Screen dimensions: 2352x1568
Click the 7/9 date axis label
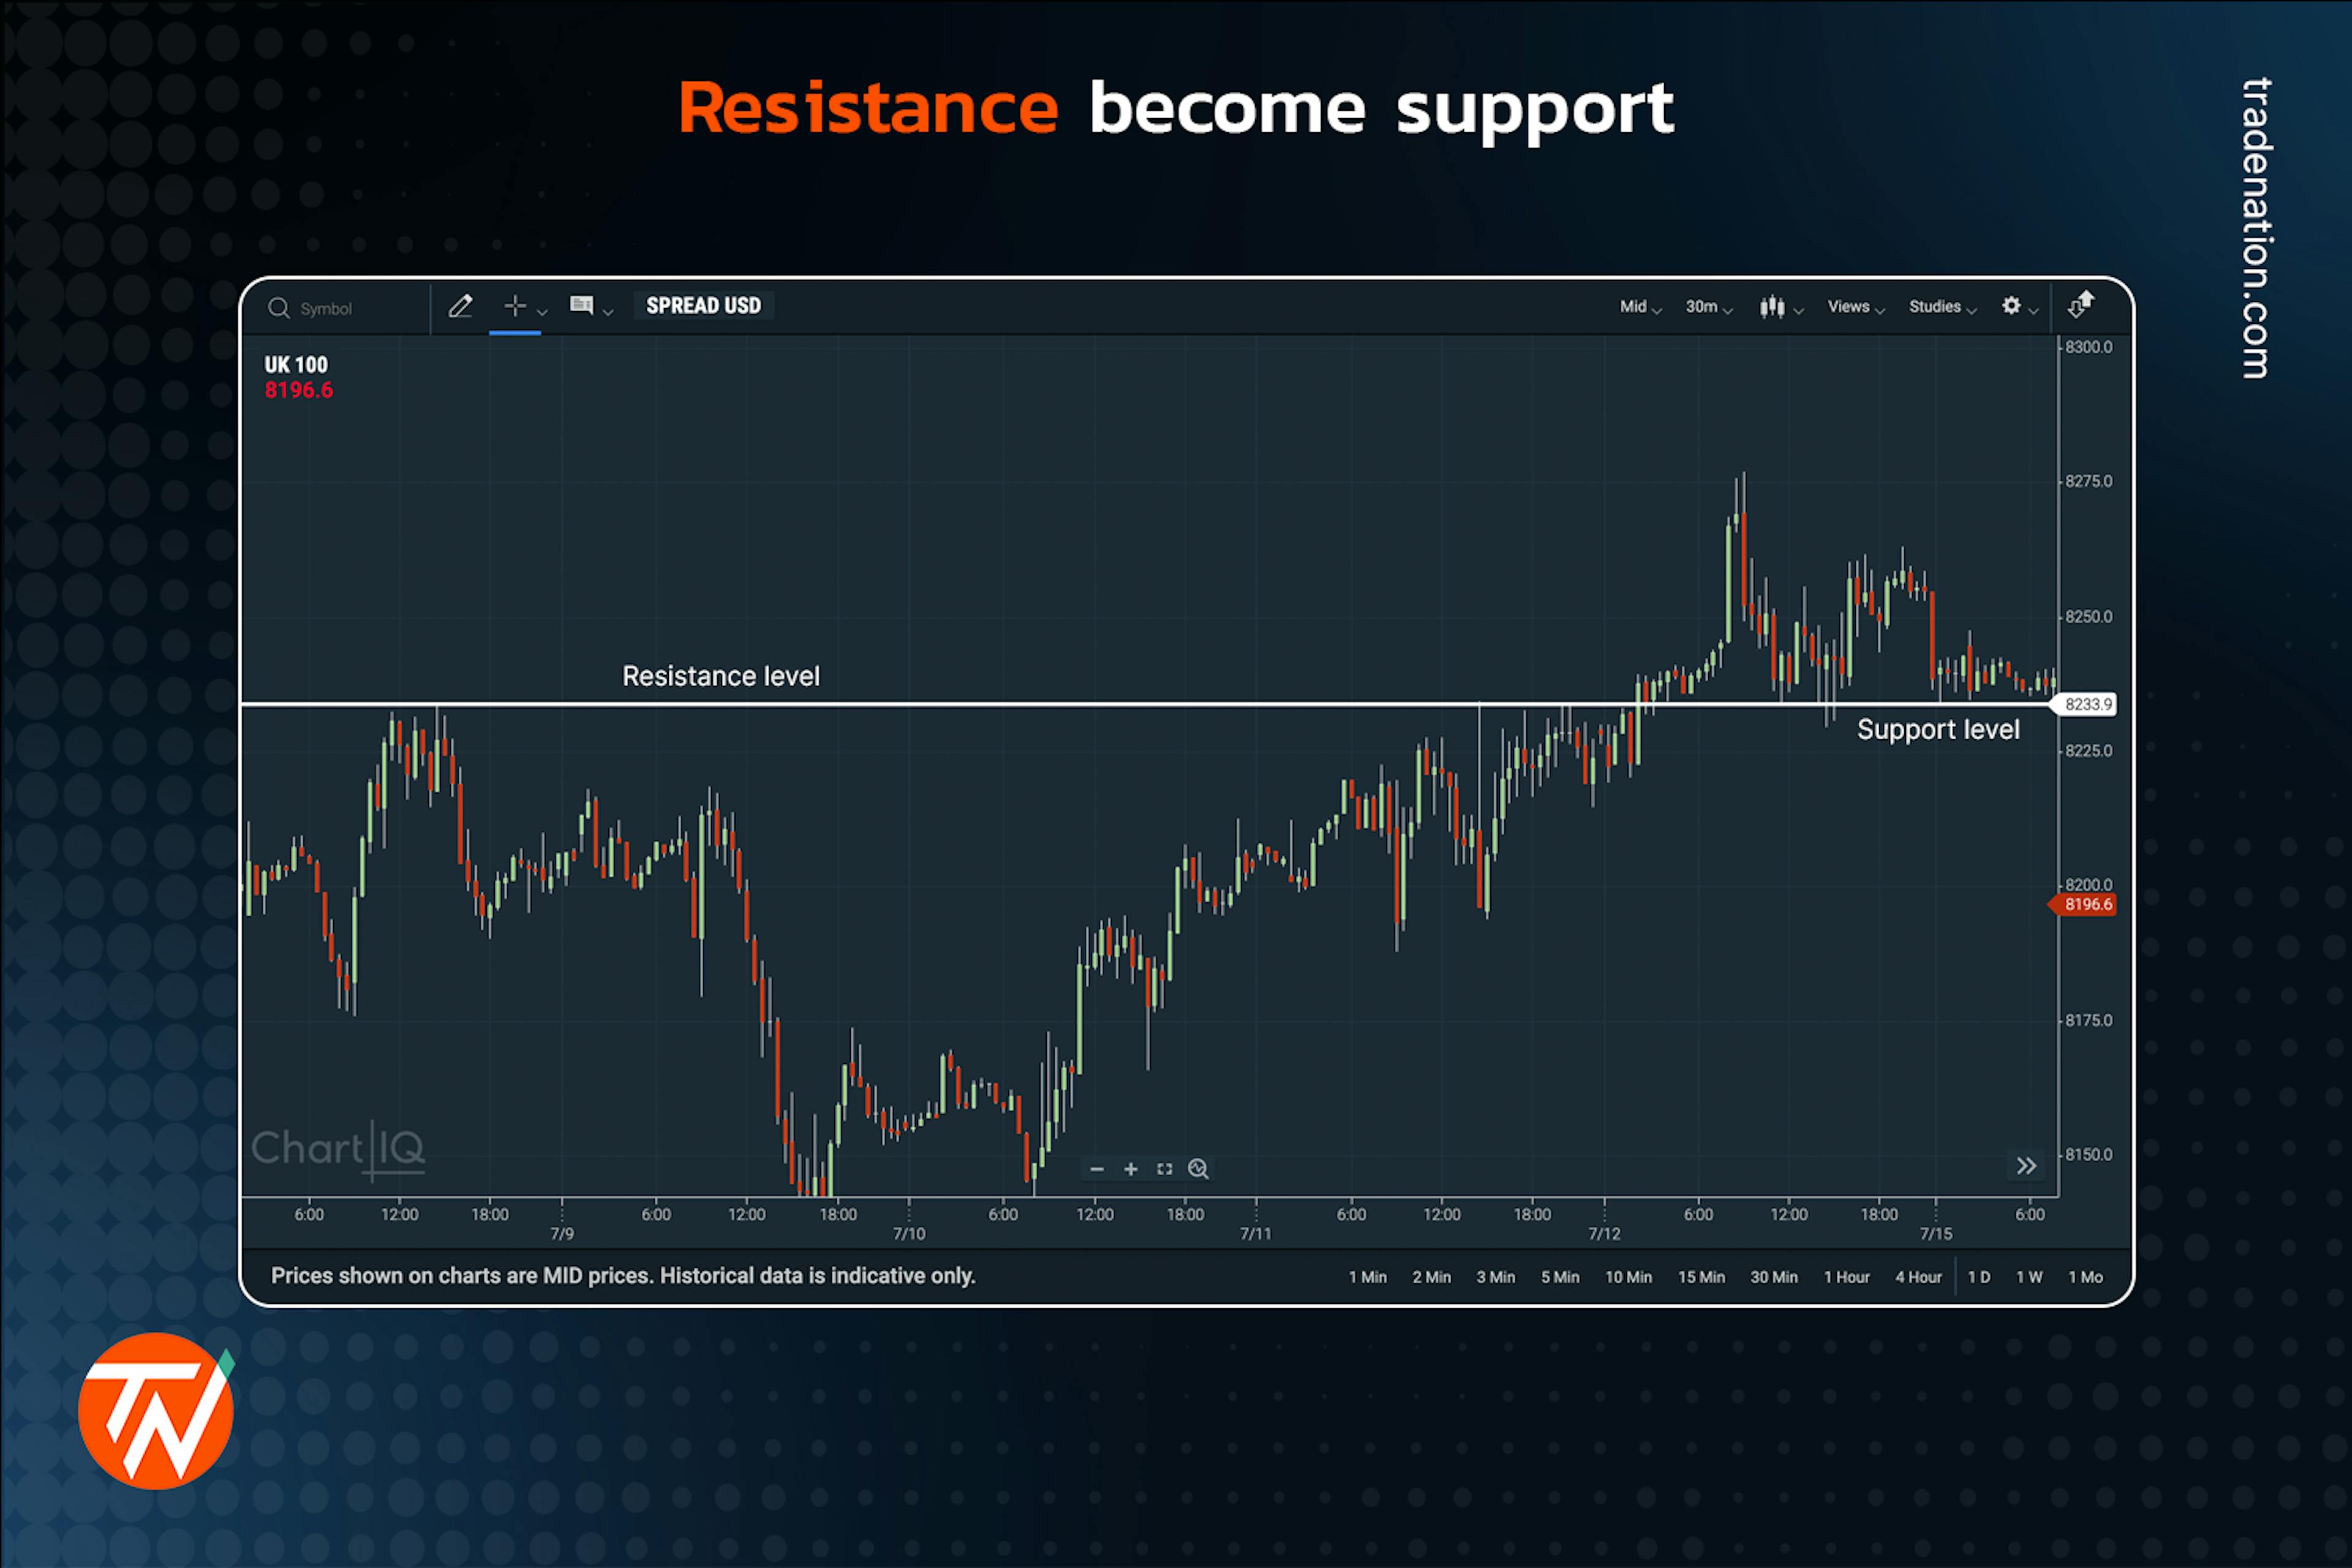pos(562,1234)
